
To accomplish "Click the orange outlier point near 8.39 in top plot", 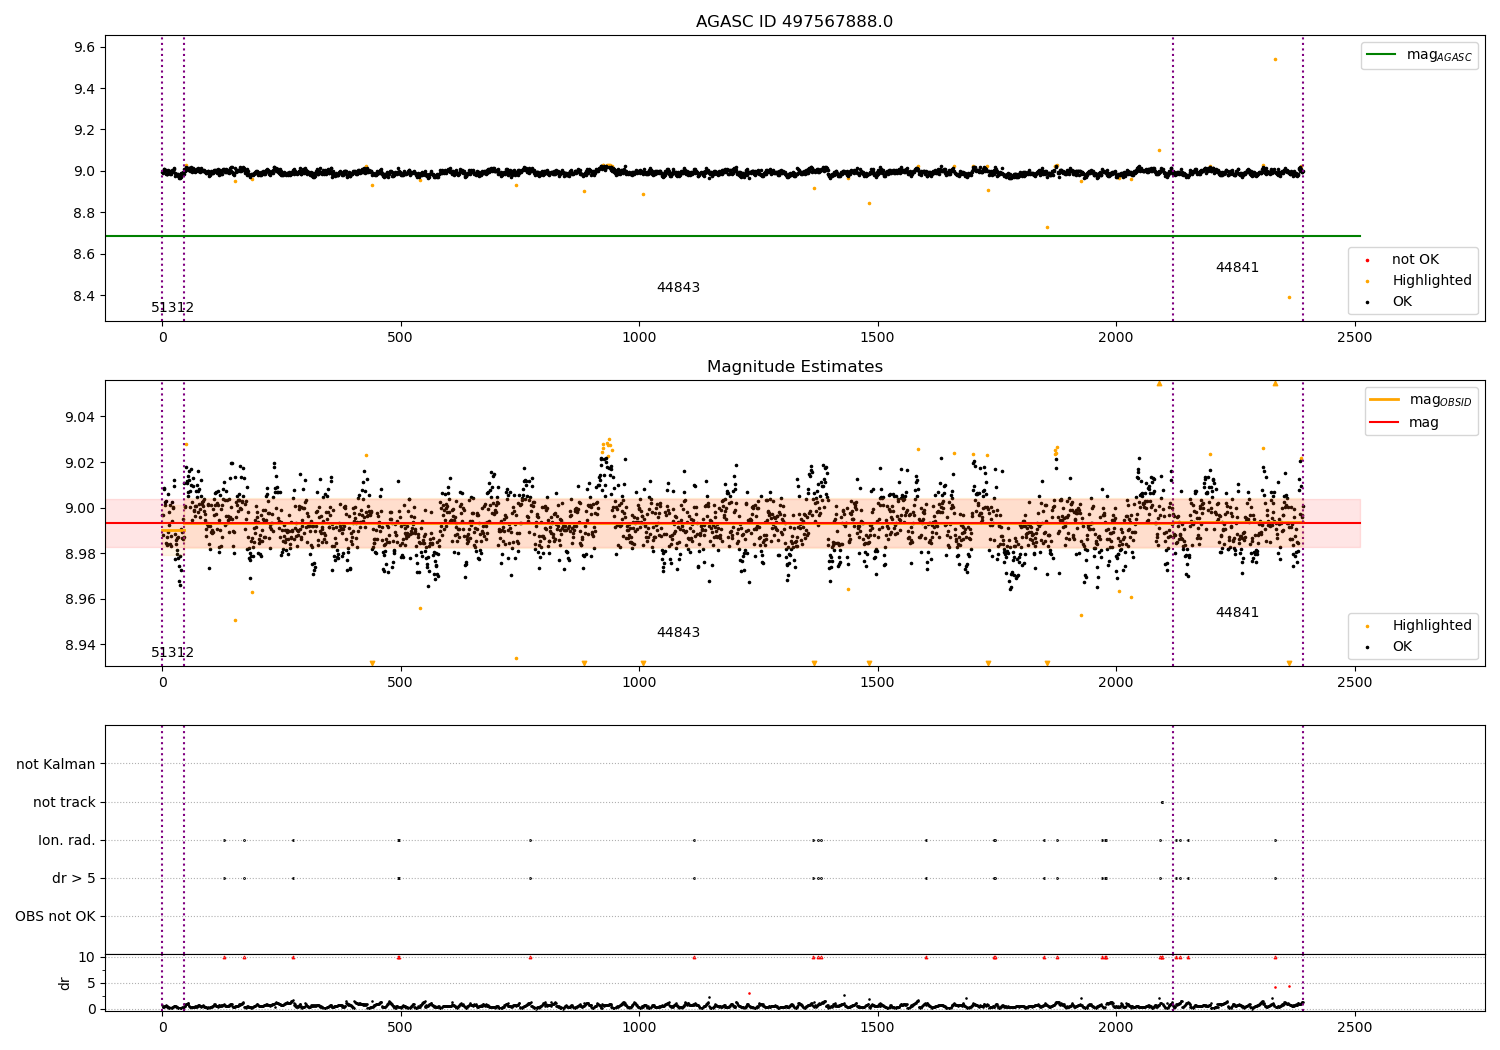I will [x=1289, y=297].
